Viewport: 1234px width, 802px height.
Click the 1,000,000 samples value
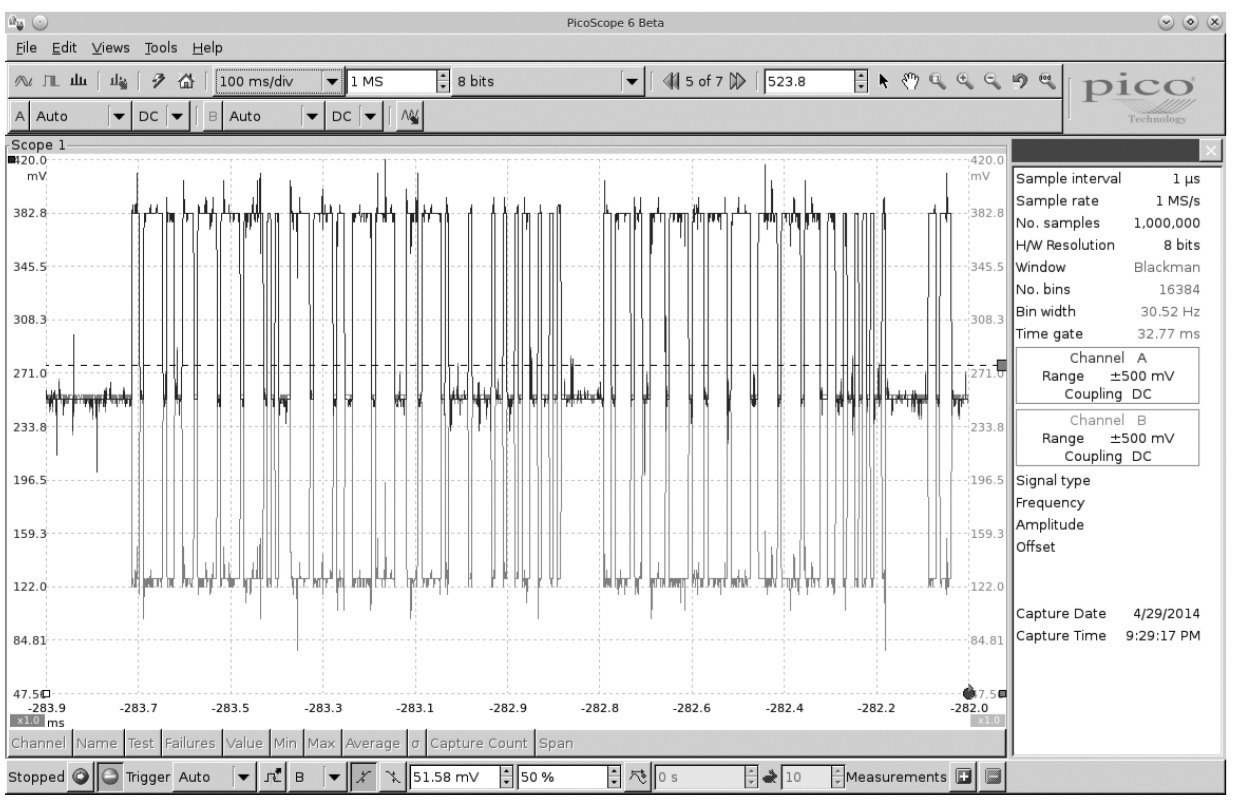click(x=1166, y=223)
